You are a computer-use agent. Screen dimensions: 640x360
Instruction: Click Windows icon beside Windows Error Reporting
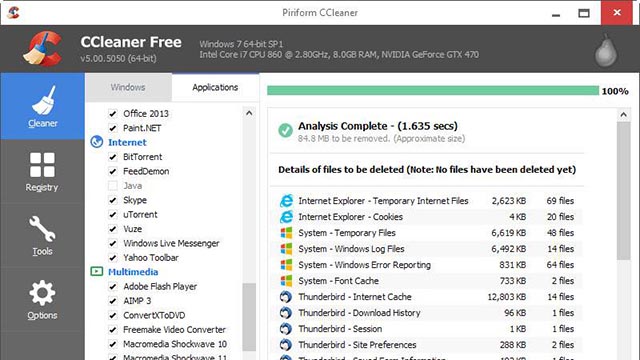coord(286,264)
